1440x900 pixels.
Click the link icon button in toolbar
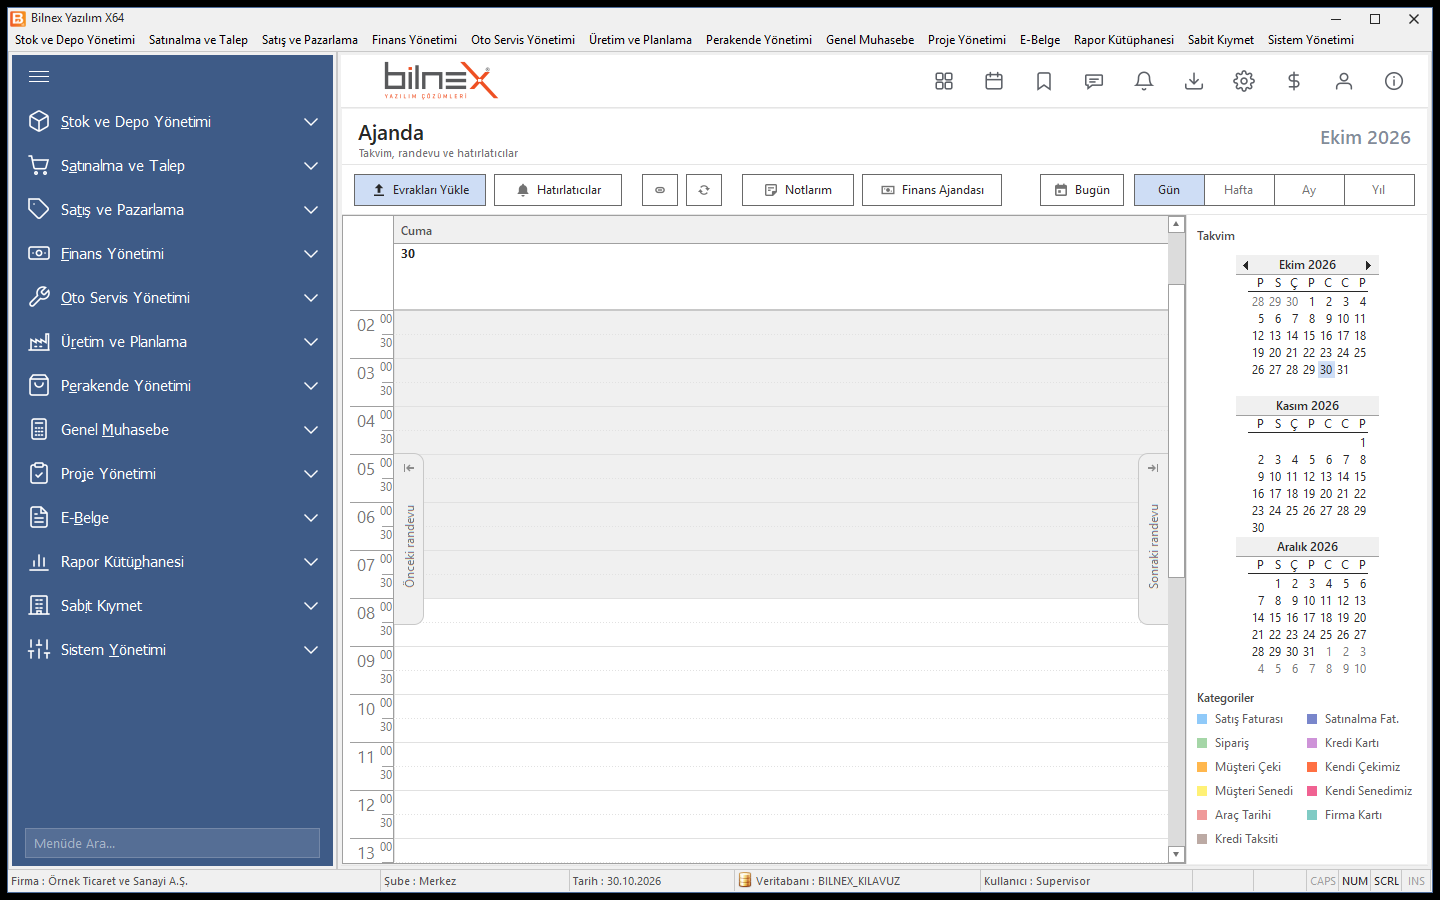(x=660, y=190)
